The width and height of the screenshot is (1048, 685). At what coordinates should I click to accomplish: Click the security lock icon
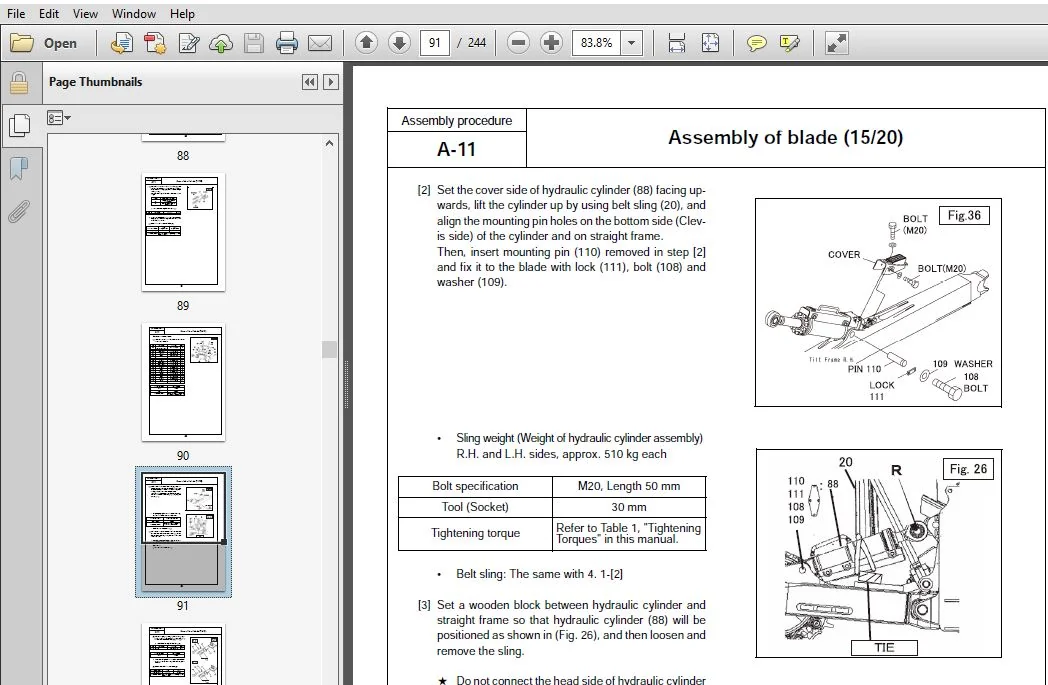click(19, 83)
